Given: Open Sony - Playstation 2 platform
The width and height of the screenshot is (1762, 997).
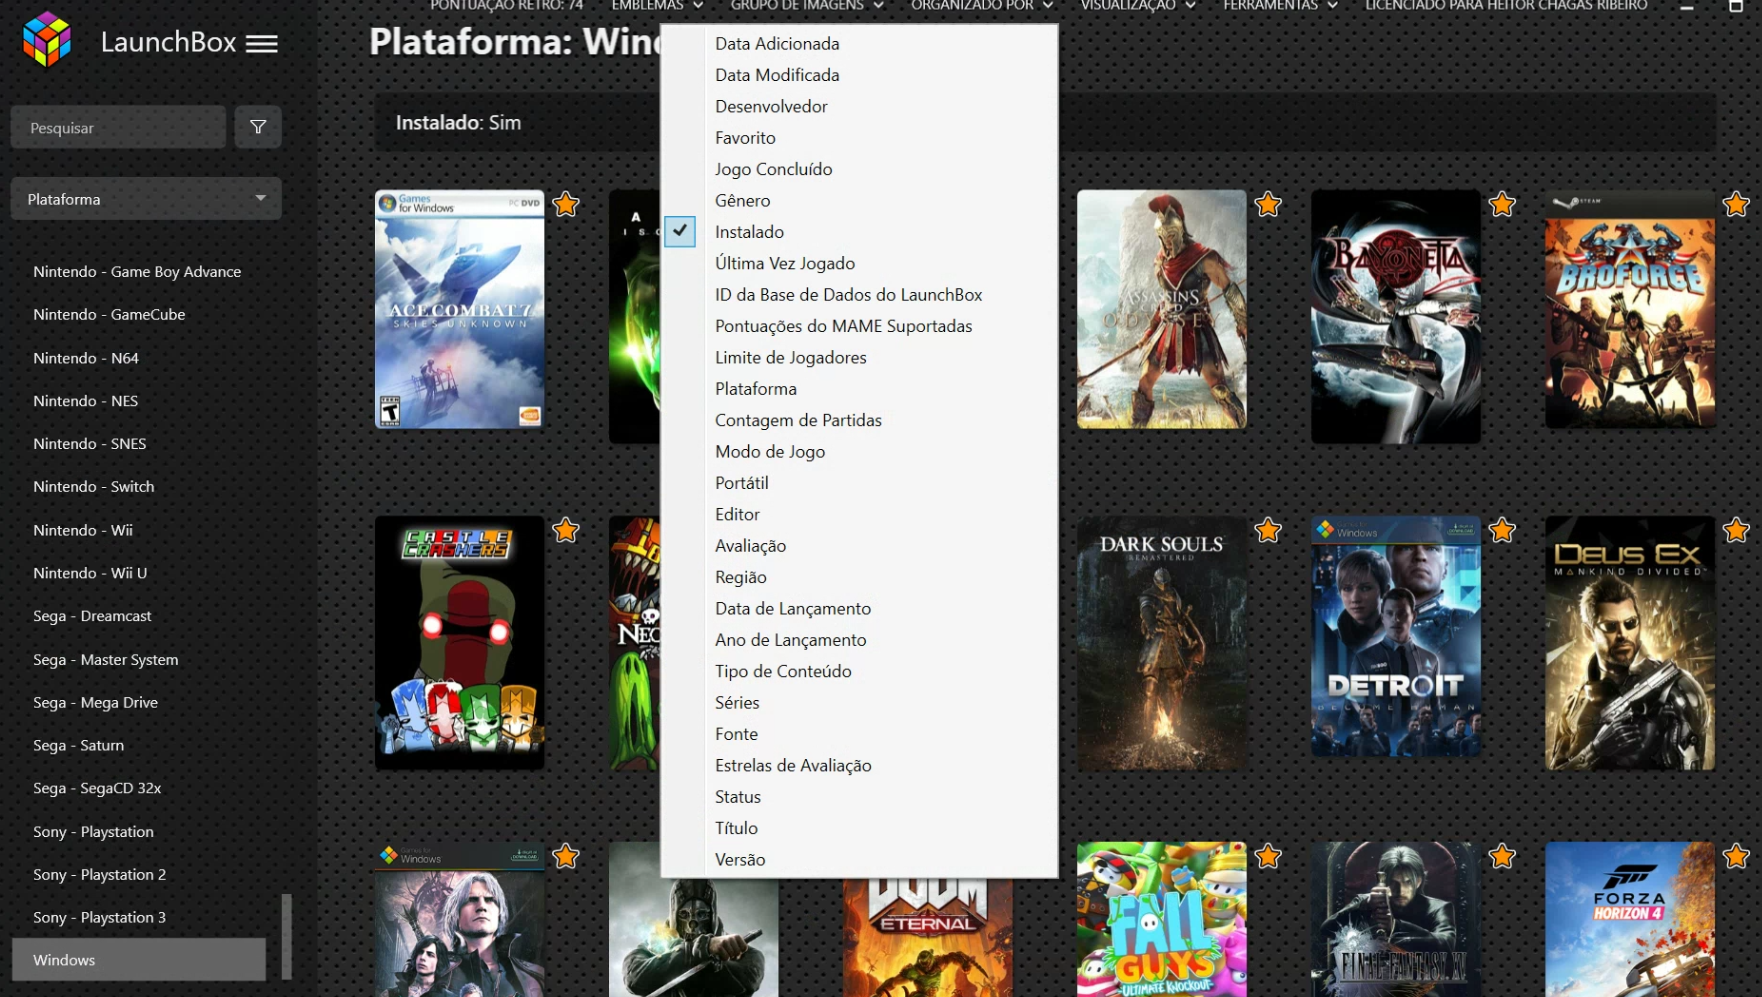Looking at the screenshot, I should point(99,874).
